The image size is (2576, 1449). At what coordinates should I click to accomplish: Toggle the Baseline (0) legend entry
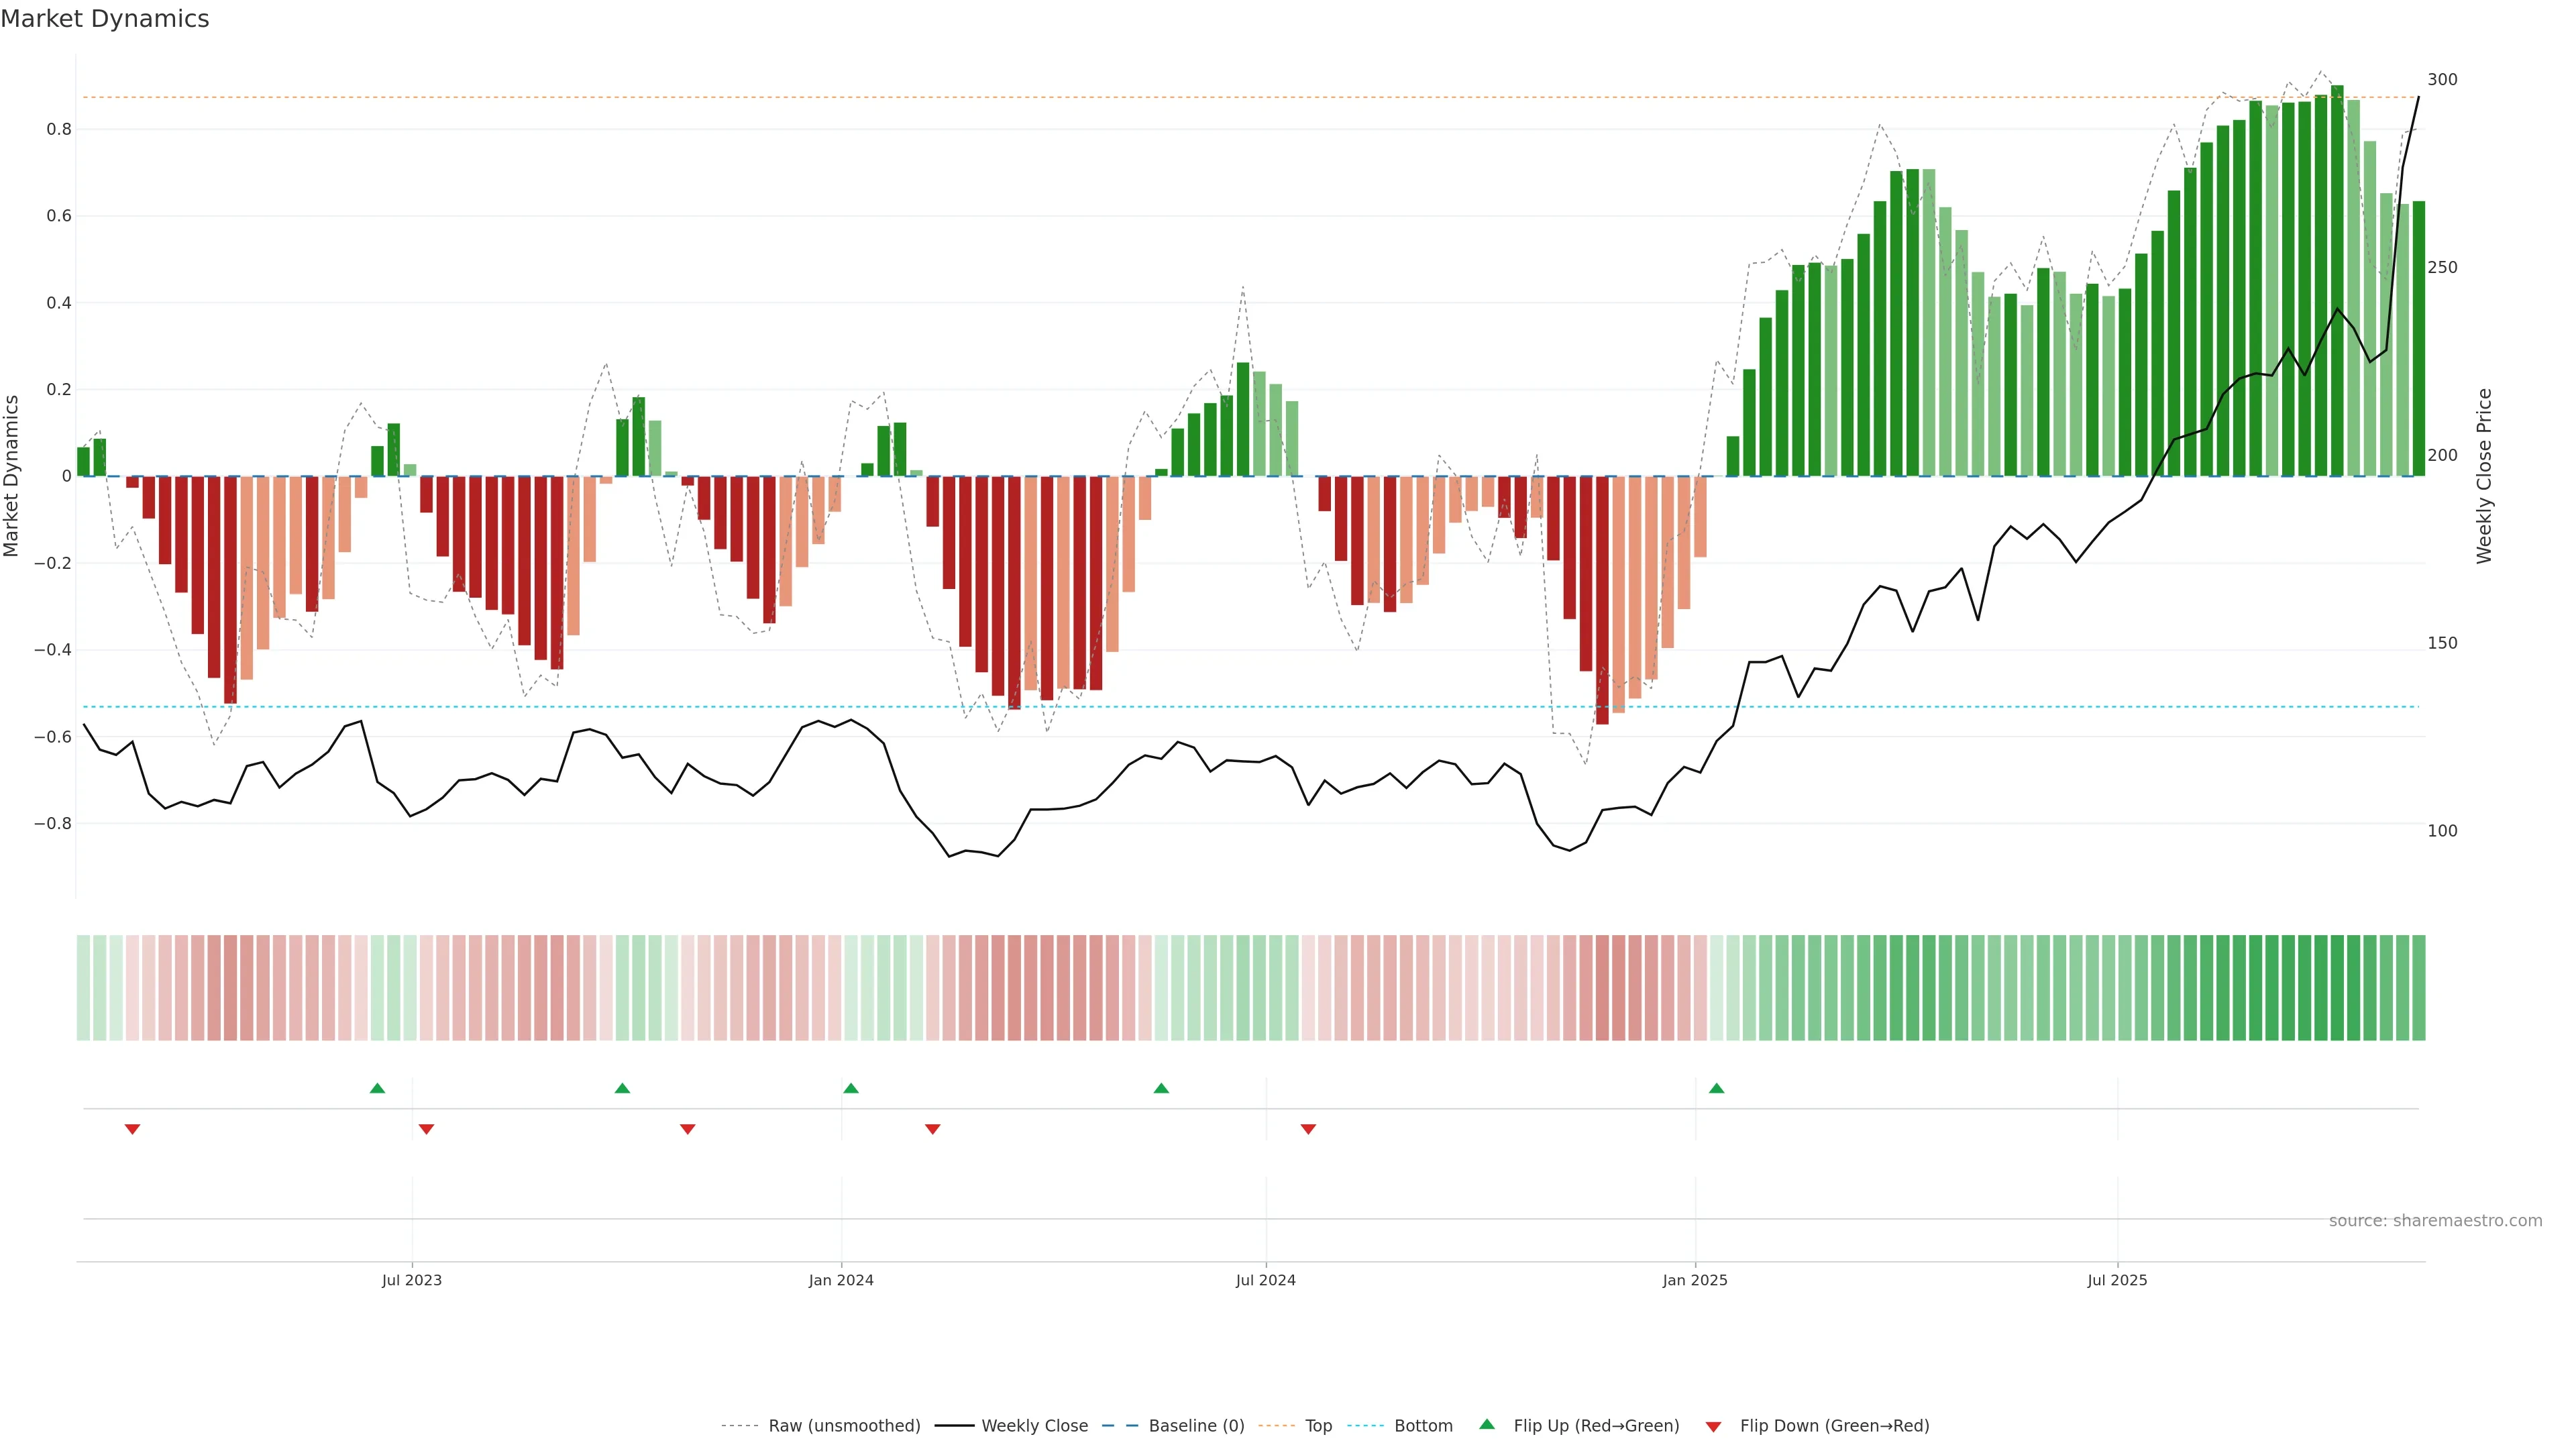(x=1196, y=1426)
